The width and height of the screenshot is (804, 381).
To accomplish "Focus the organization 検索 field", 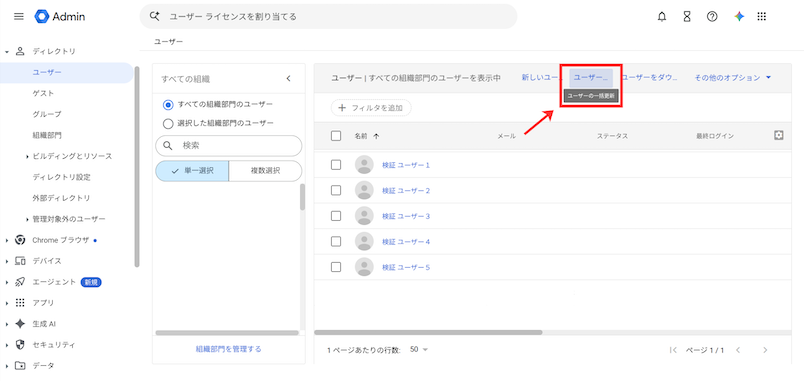I will (229, 146).
